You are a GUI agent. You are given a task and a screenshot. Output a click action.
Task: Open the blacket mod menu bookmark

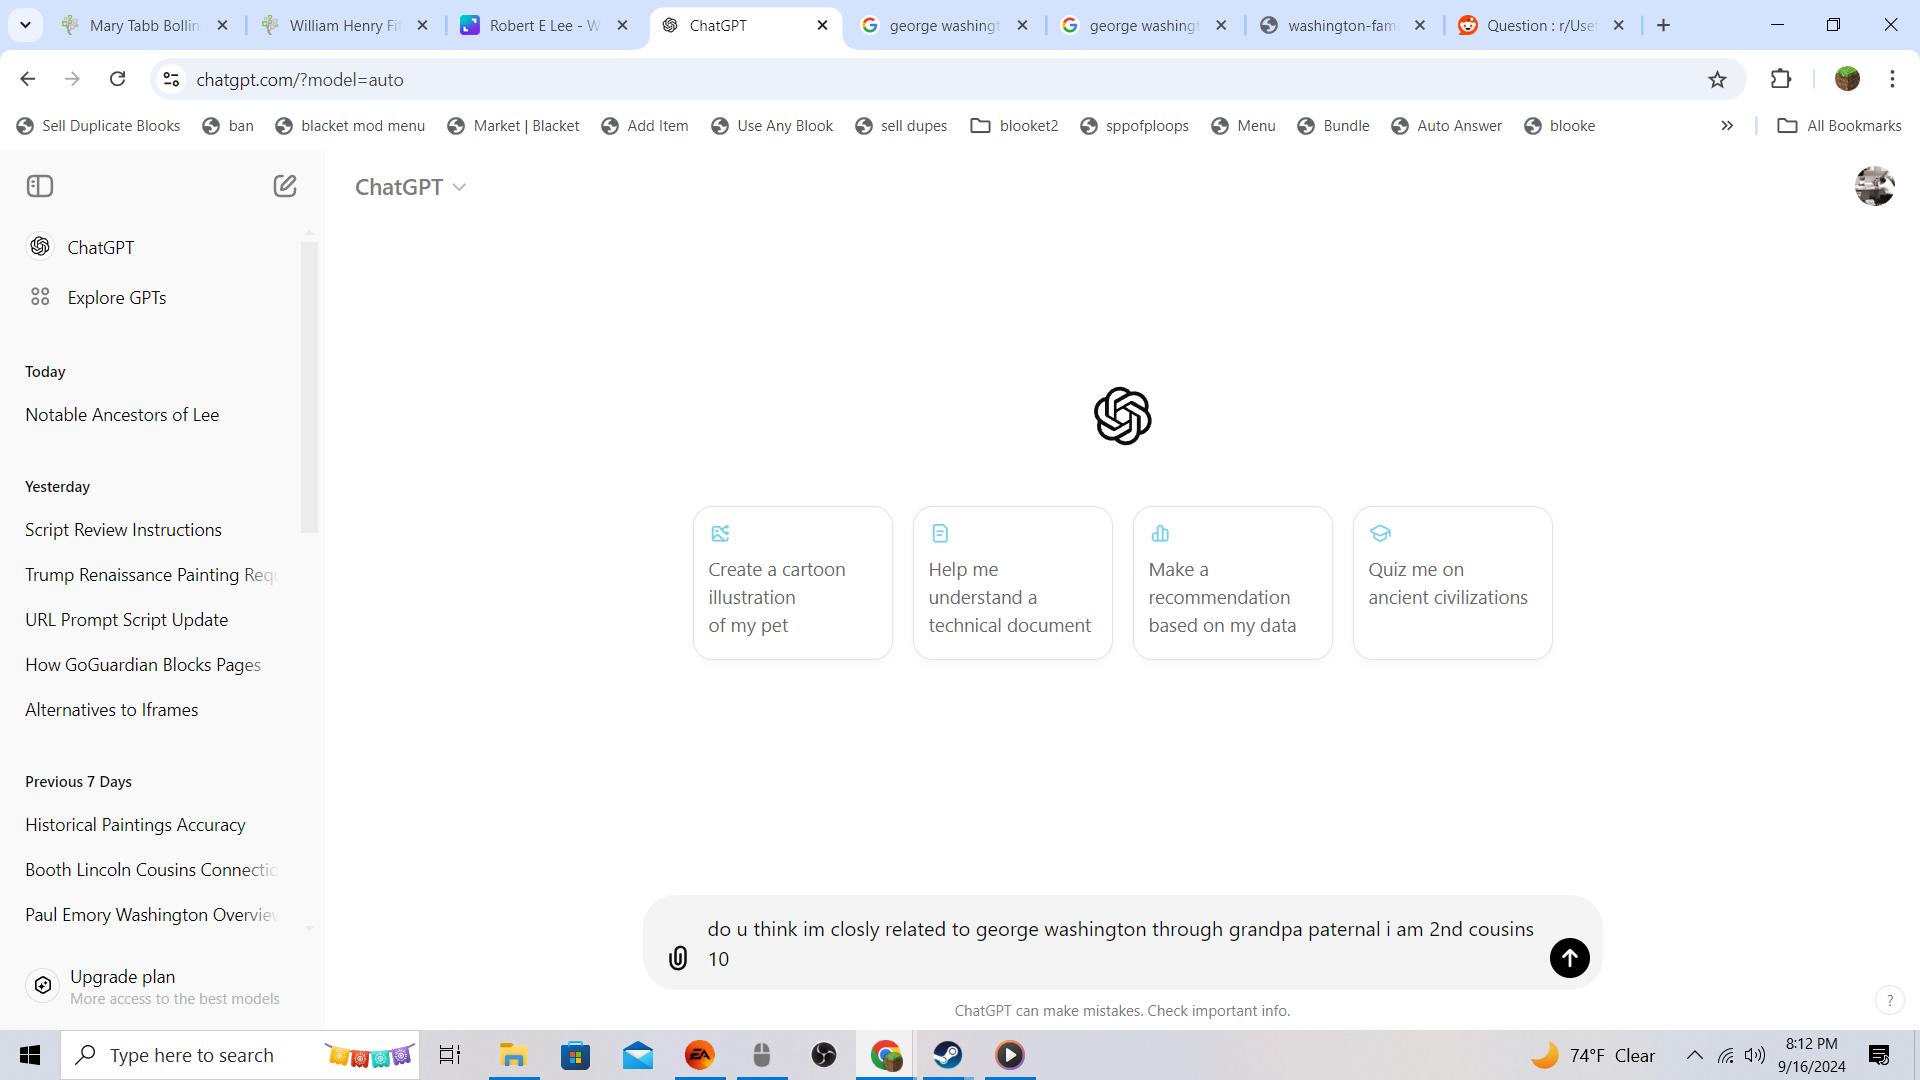point(350,126)
